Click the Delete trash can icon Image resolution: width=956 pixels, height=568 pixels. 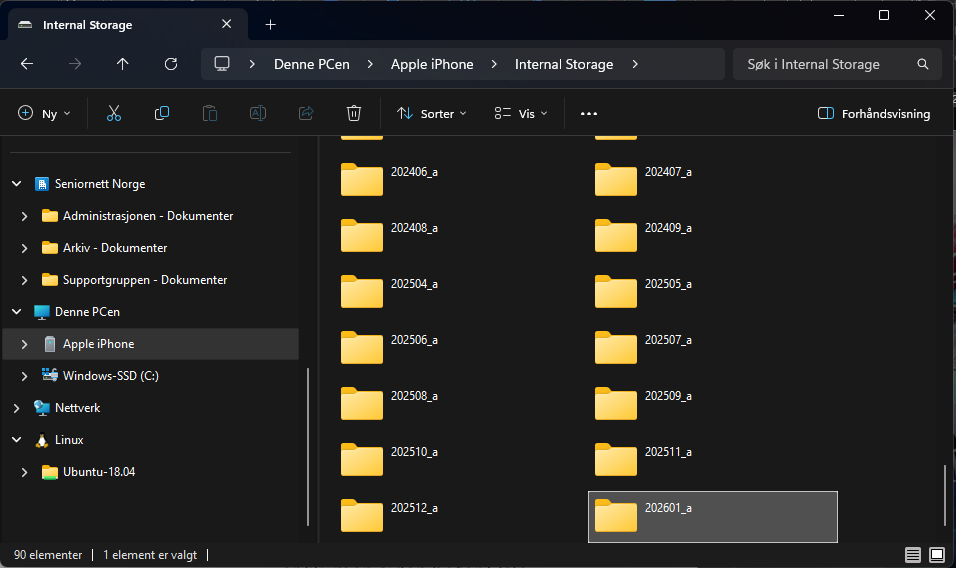[354, 114]
